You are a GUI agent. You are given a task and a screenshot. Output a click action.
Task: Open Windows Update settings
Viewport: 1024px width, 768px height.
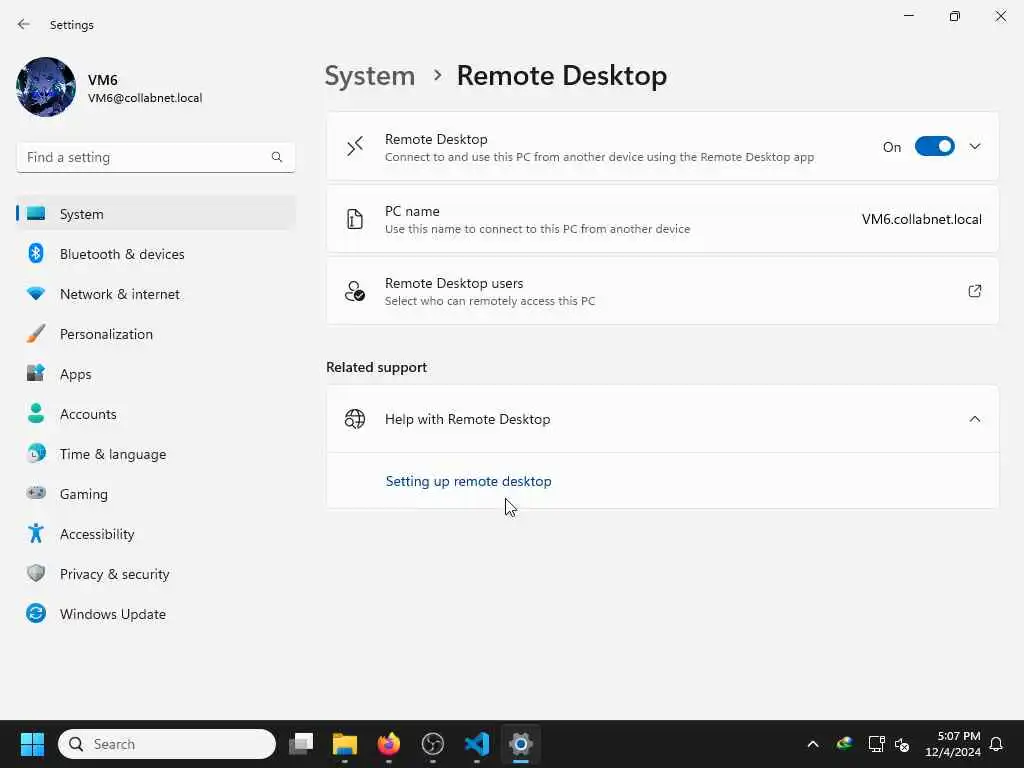point(155,615)
